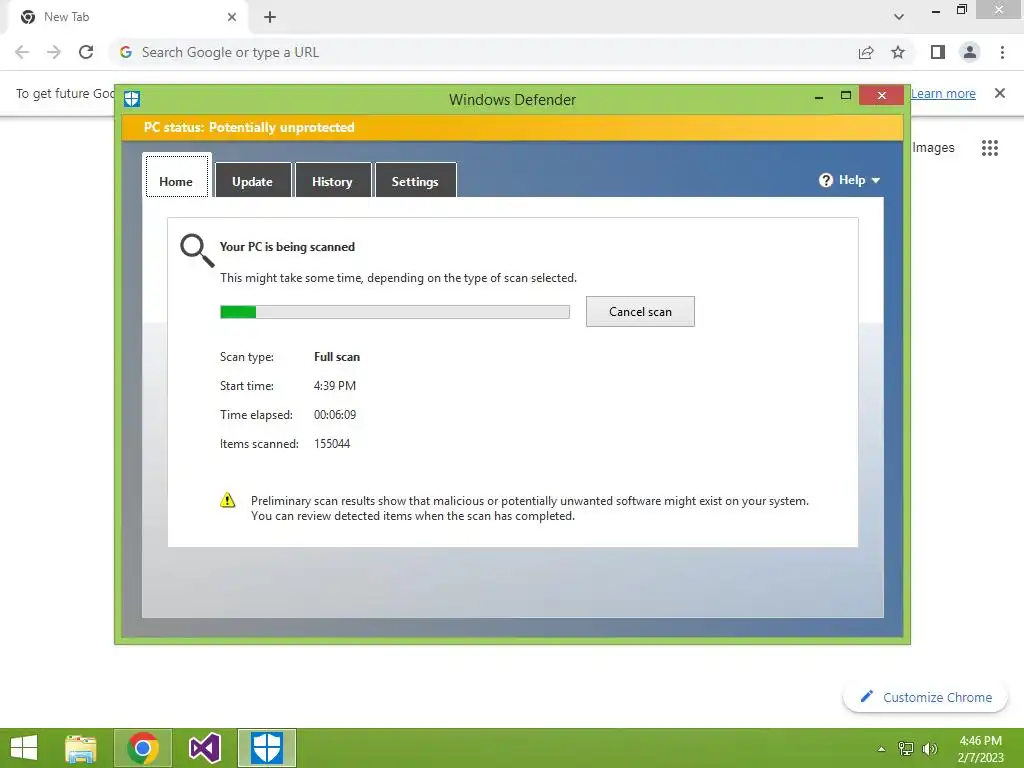Share this page icon in address bar

(x=866, y=52)
